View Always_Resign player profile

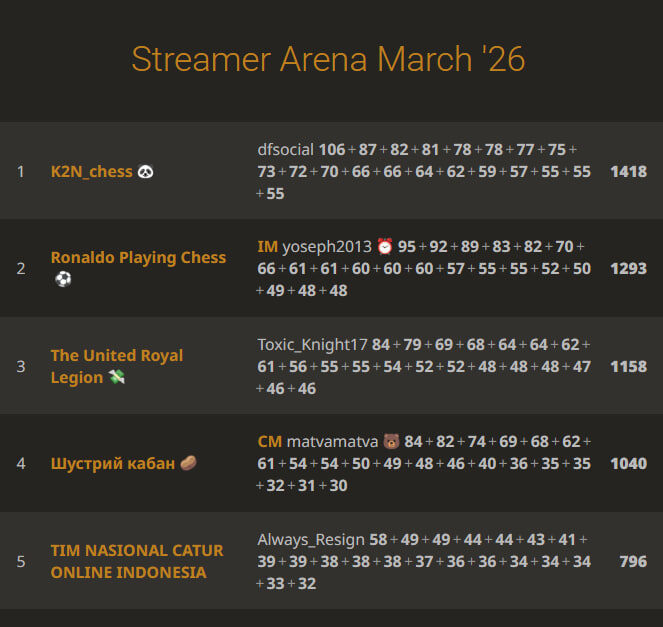(311, 540)
